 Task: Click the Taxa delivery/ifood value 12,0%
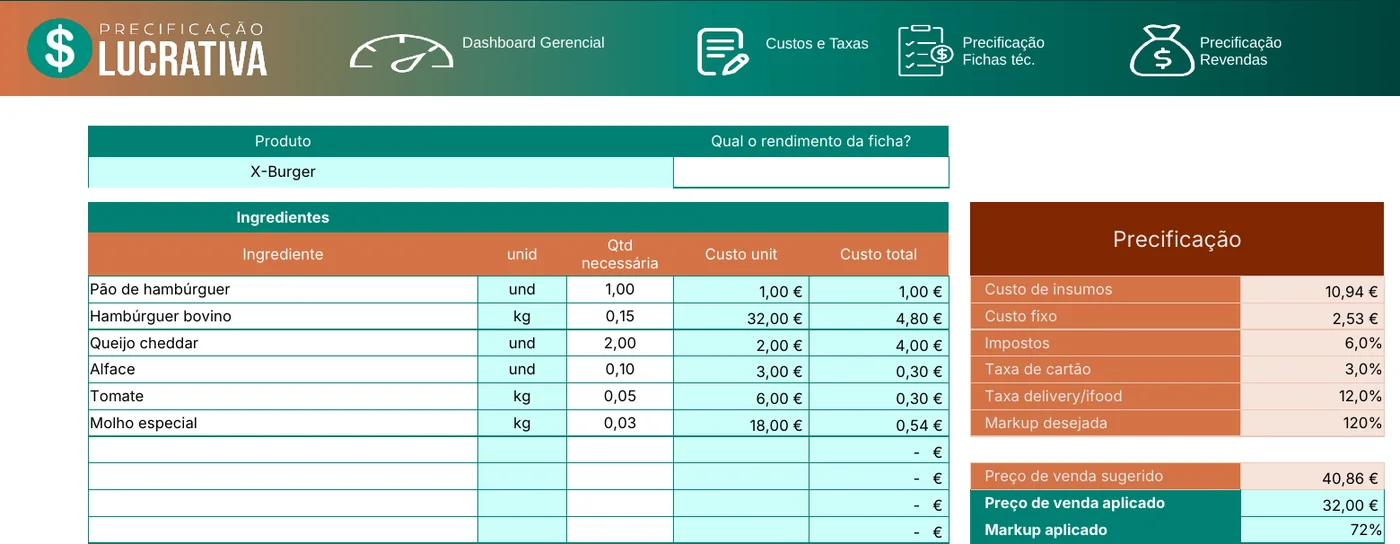1312,397
